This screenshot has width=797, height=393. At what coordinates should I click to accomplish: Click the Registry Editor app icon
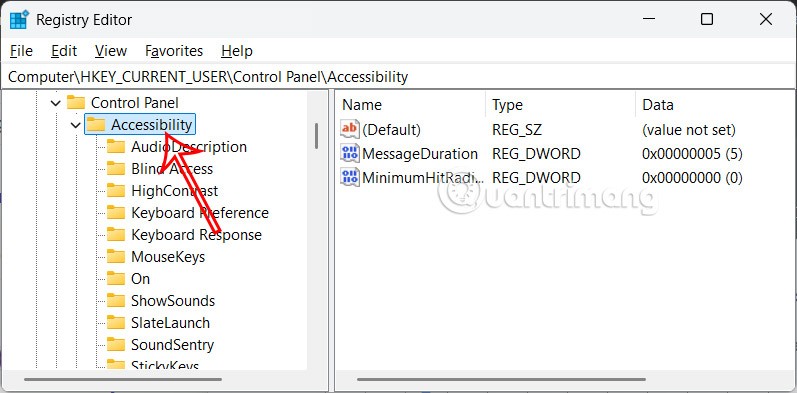tap(19, 20)
